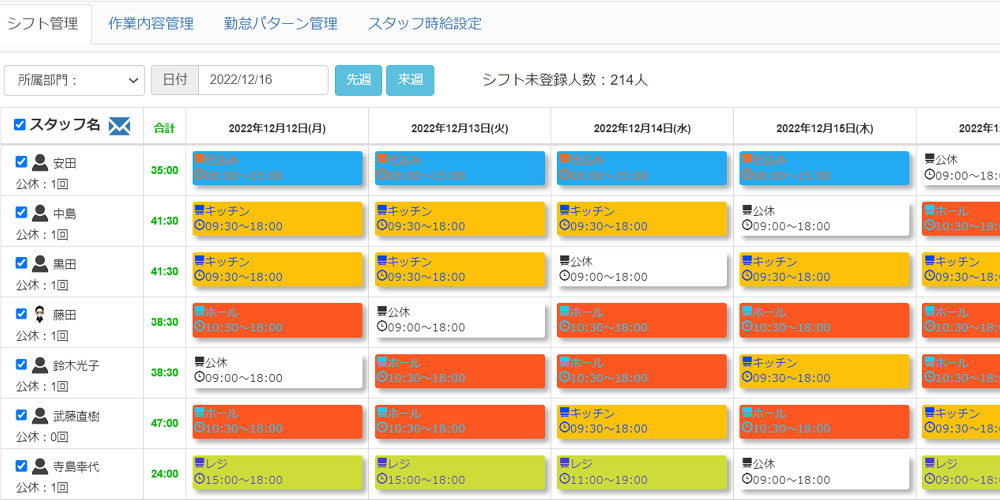Click task icon in 鈴木光子's Dec 12 公休 card

point(199,362)
